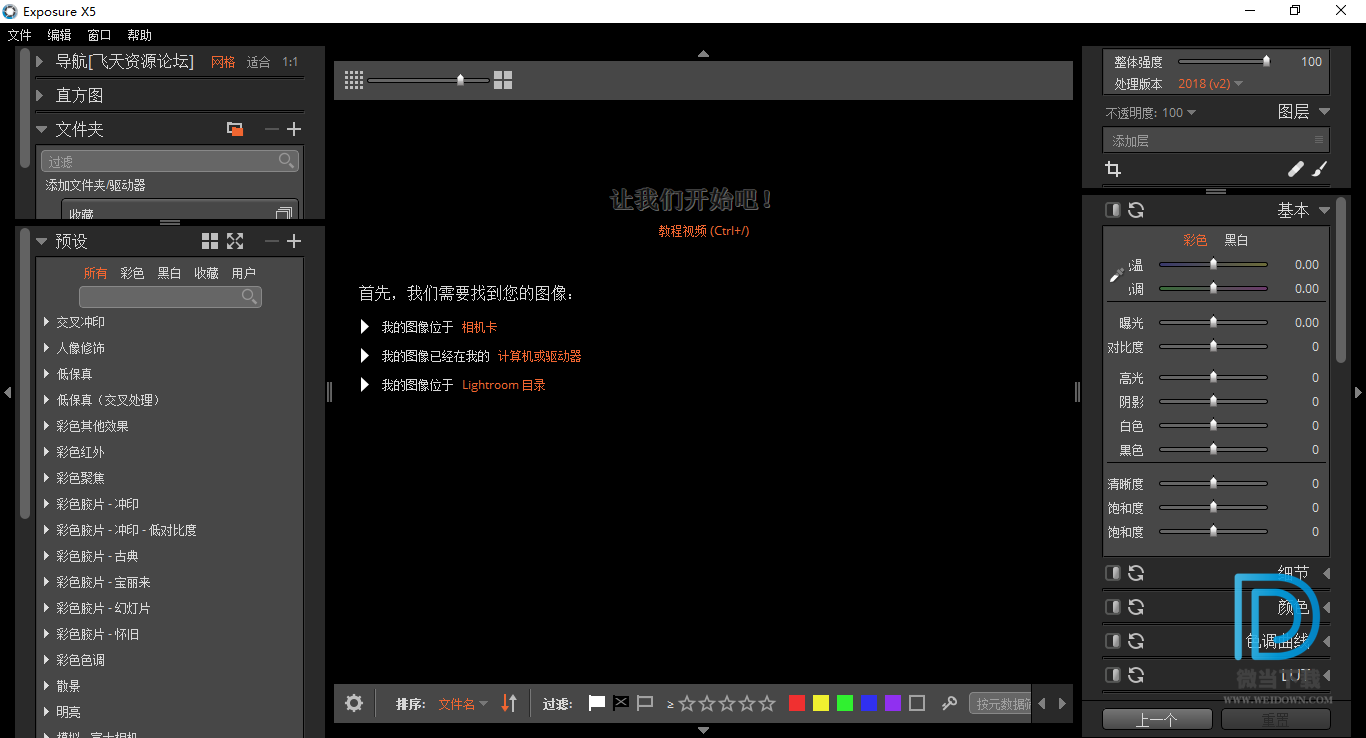Filter by no color label square
This screenshot has width=1366, height=738.
pos(917,703)
